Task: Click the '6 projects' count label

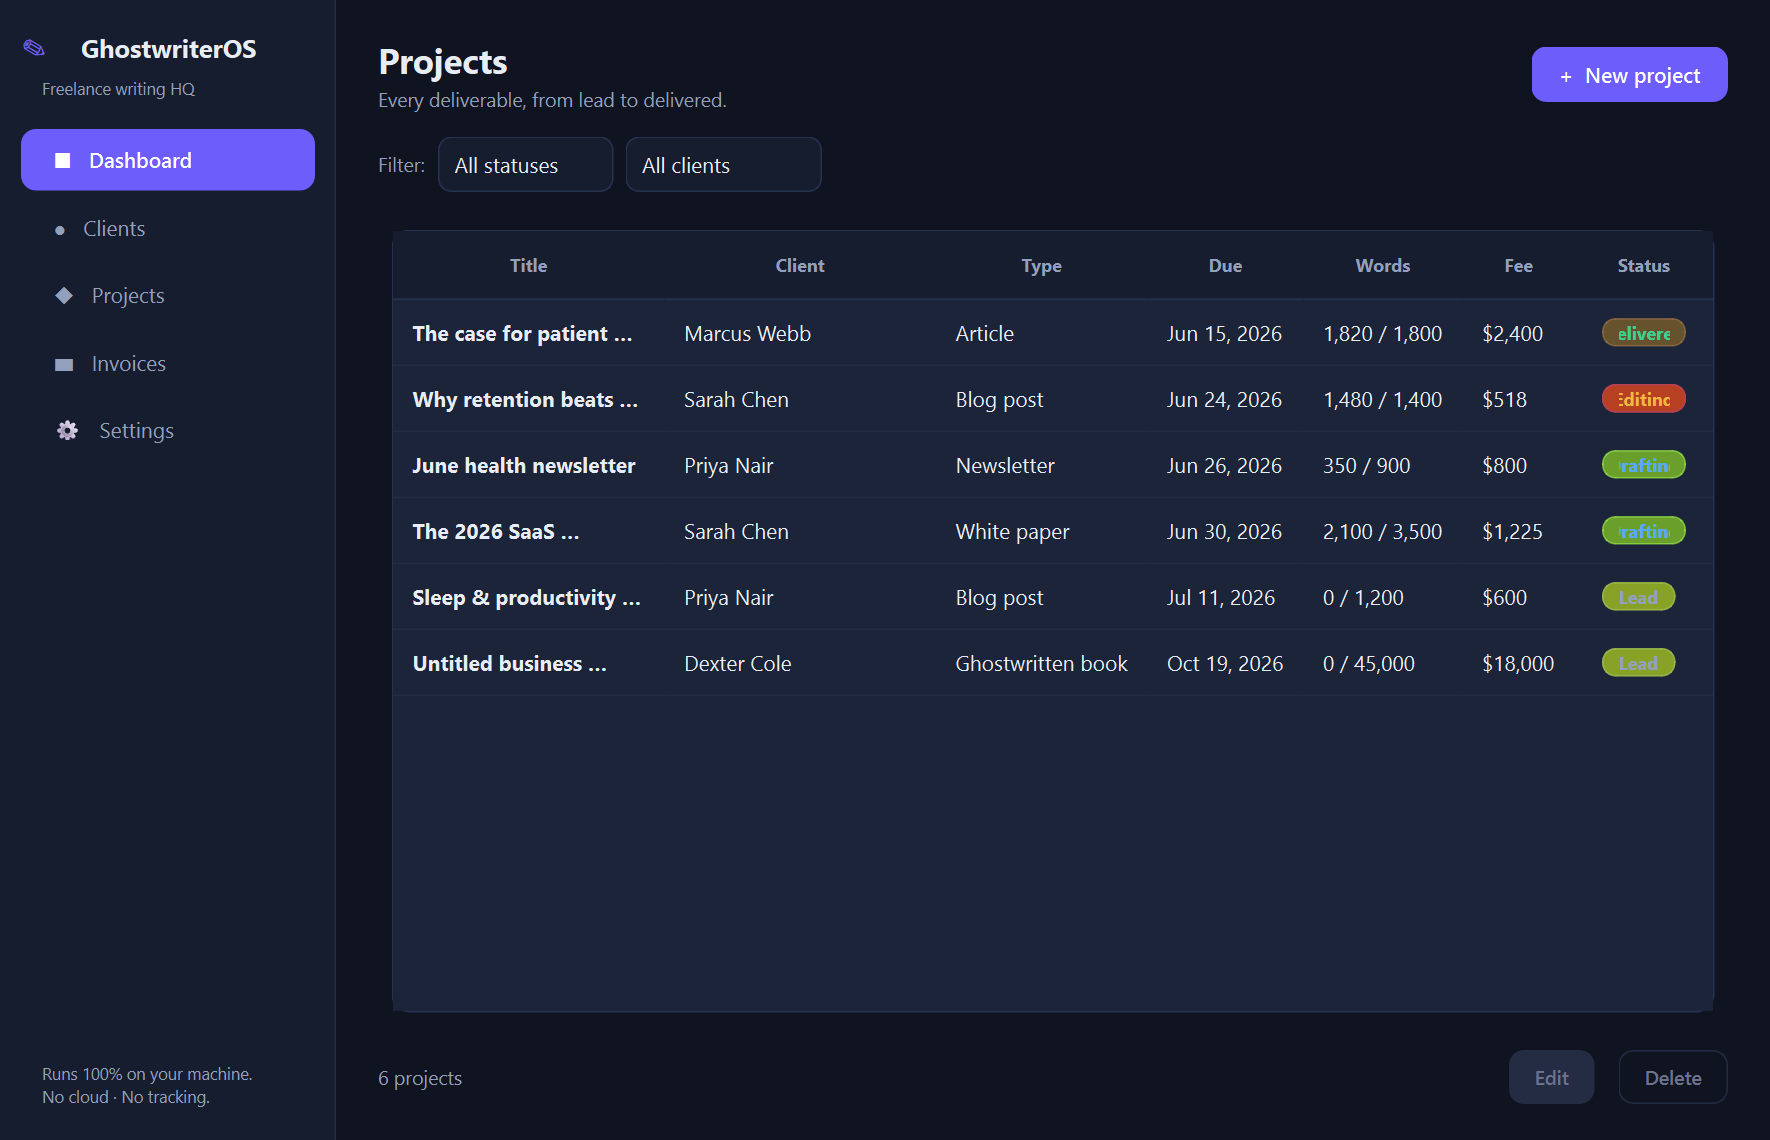Action: point(420,1078)
